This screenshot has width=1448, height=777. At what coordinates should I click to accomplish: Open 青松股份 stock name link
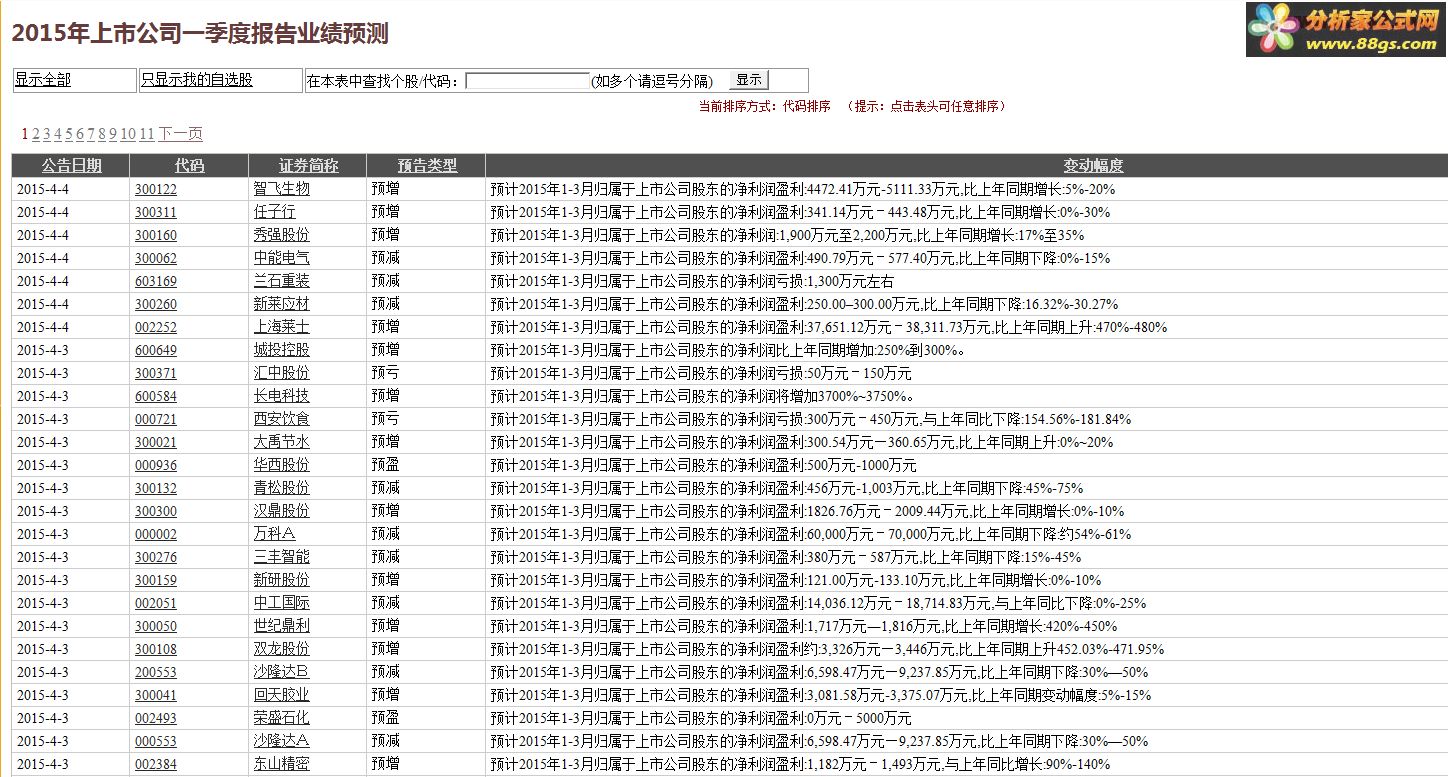[282, 488]
